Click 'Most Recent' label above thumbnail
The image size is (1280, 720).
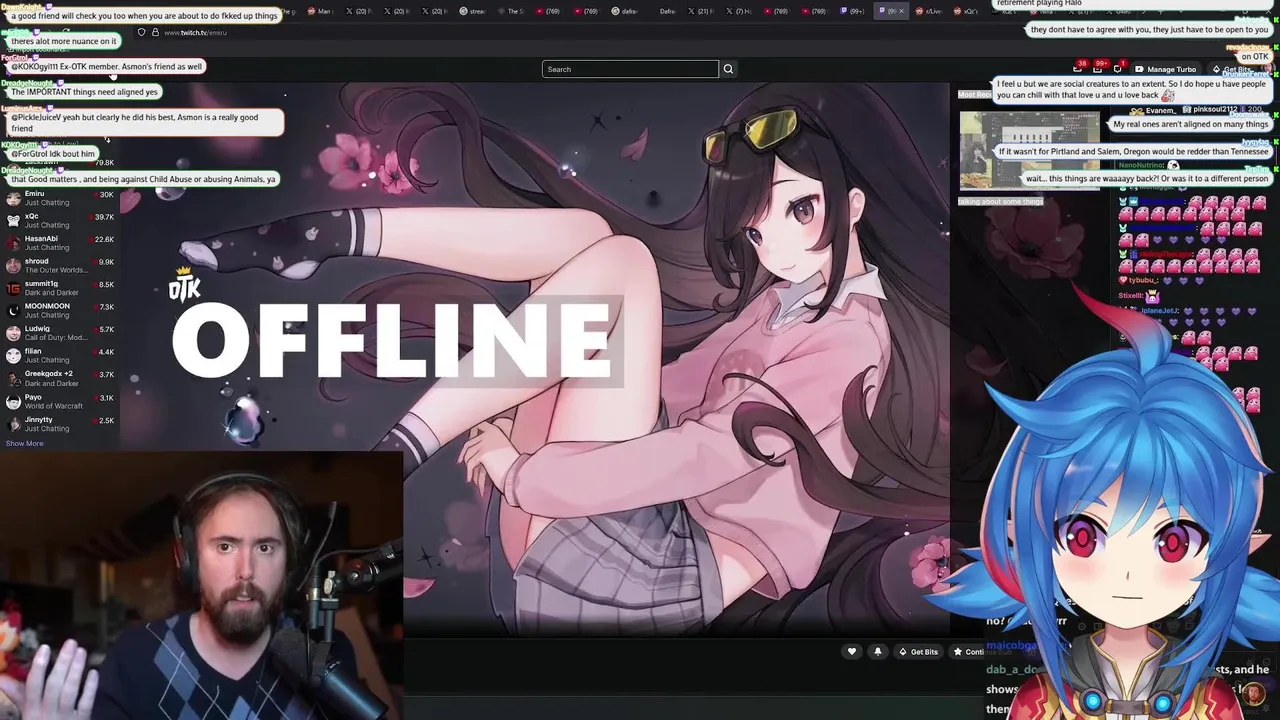tap(974, 95)
